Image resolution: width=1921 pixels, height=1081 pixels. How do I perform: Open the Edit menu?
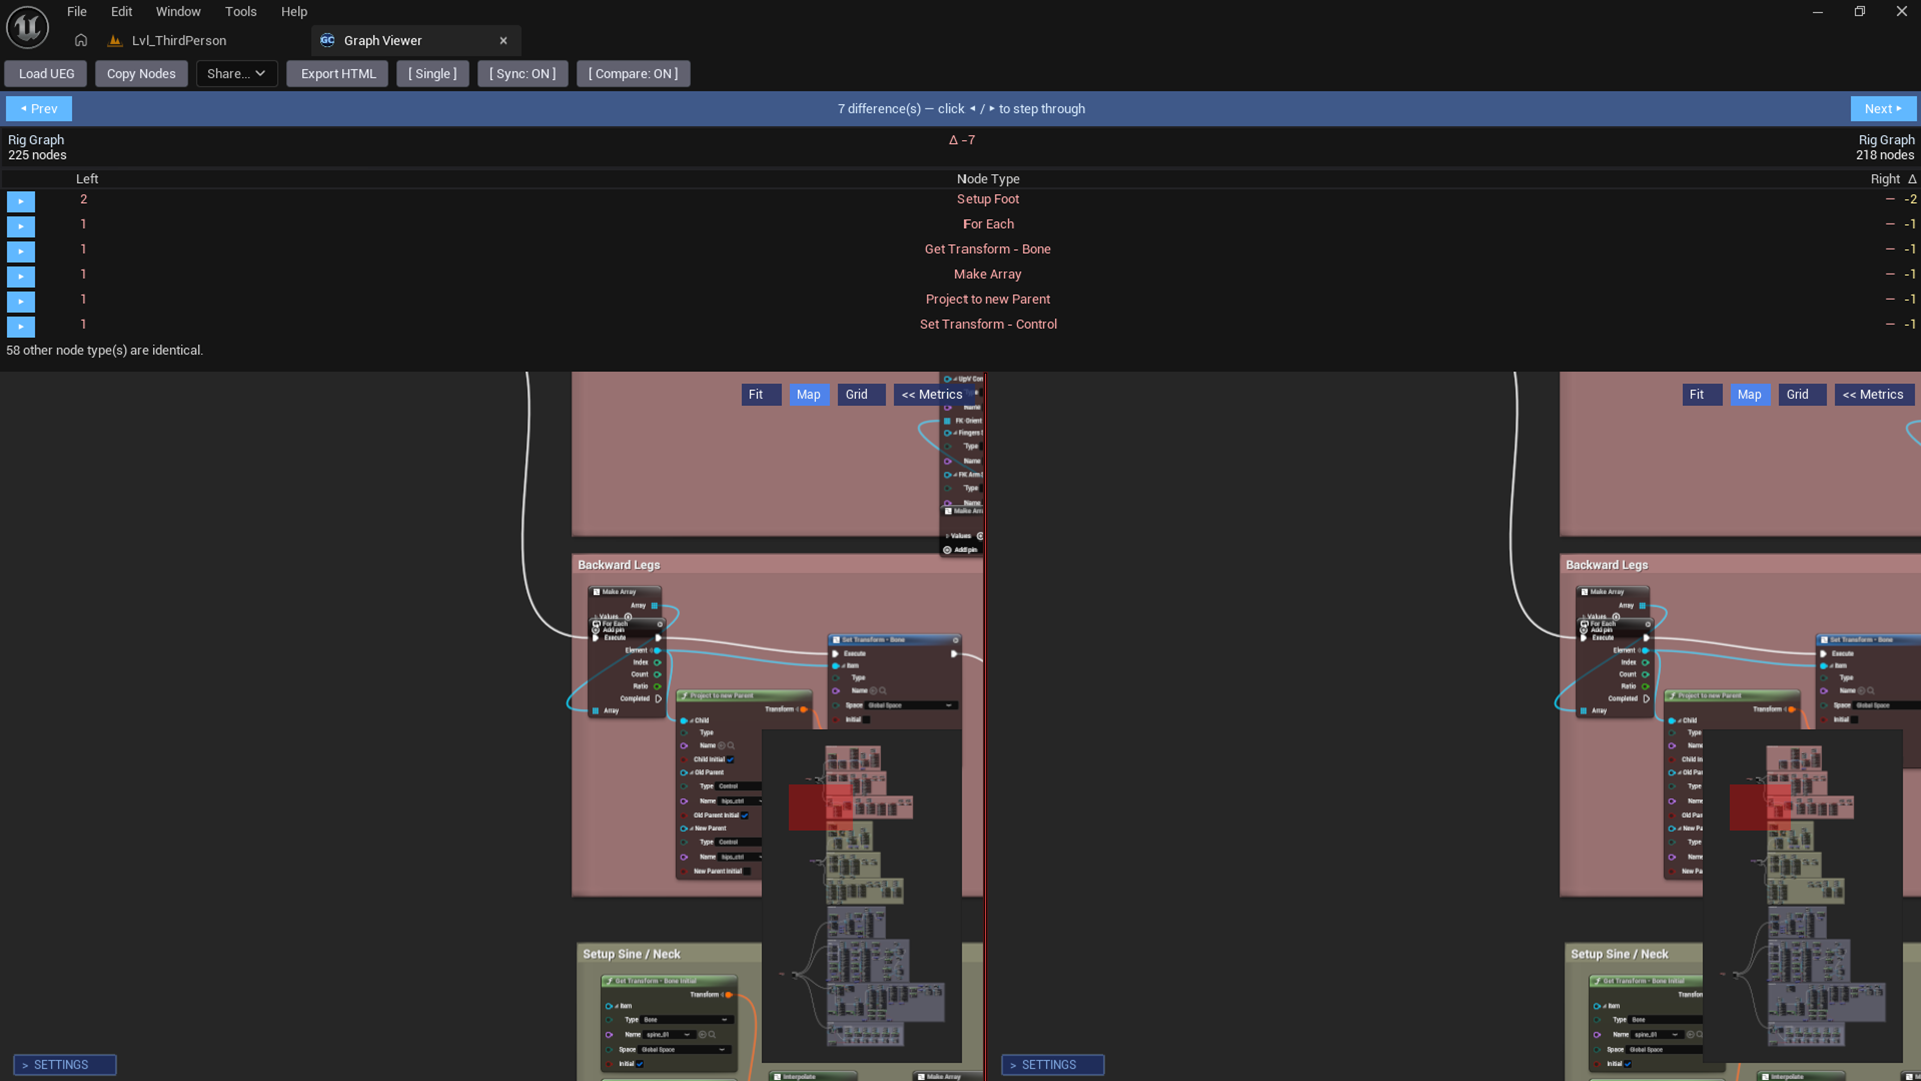121,12
